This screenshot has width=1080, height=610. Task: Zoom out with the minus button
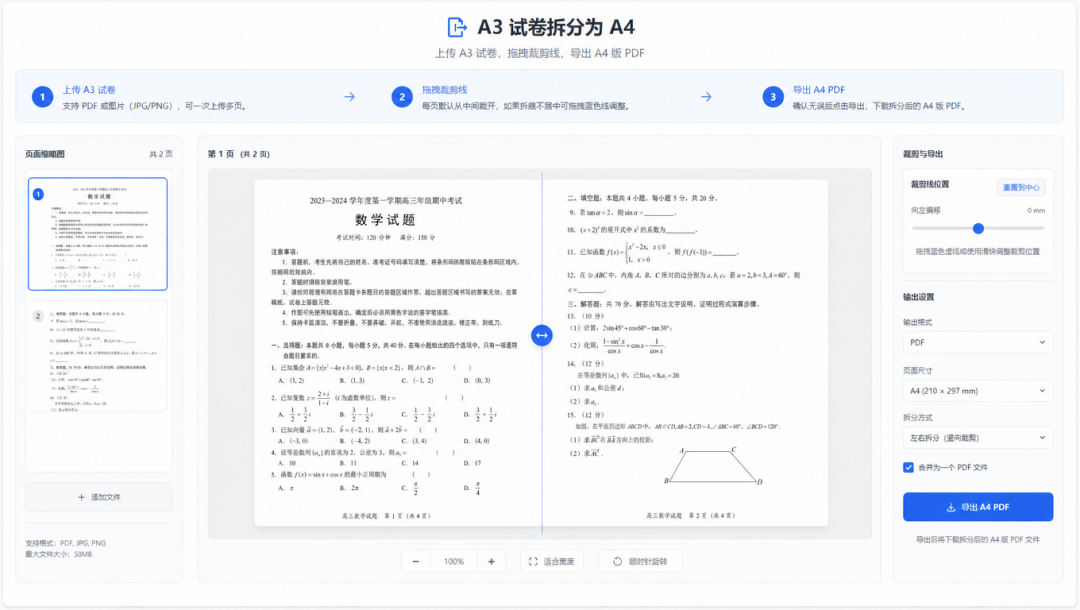point(416,562)
